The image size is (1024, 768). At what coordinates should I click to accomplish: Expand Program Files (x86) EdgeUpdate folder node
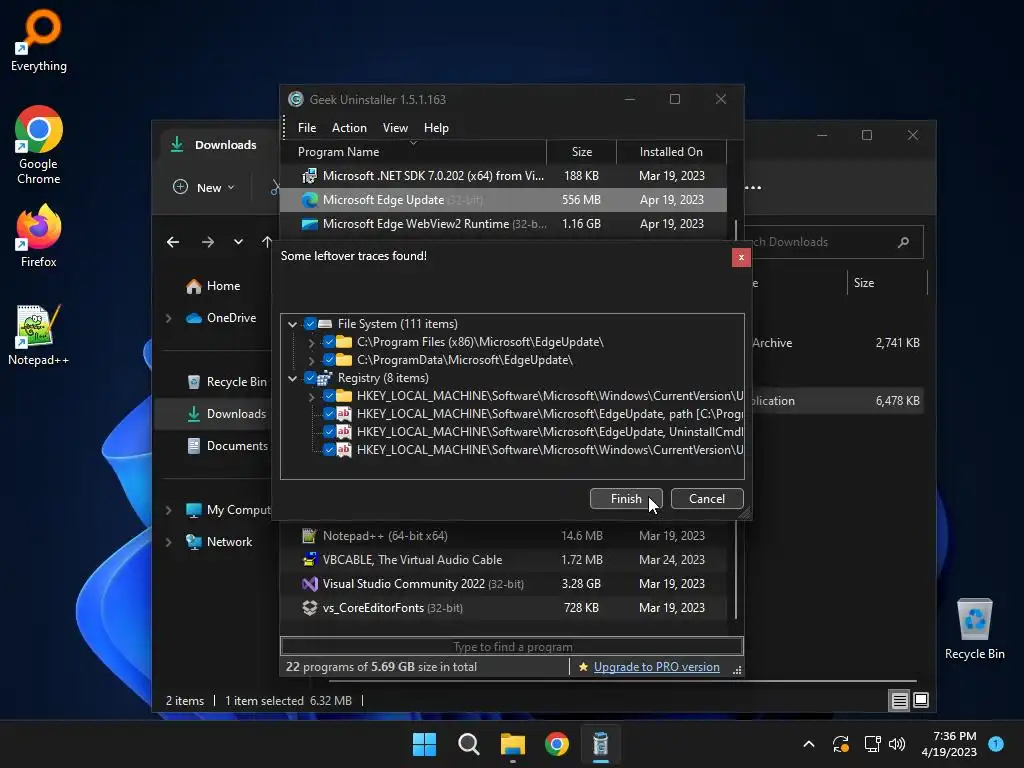(312, 342)
